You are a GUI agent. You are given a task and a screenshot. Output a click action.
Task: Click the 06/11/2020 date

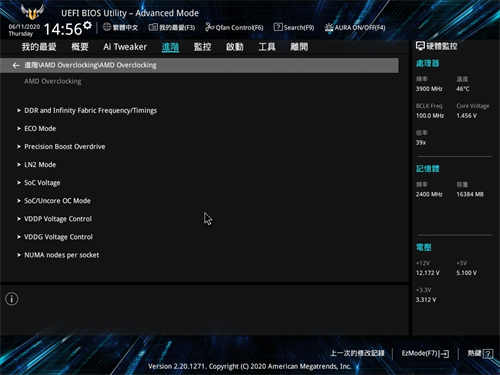point(24,27)
